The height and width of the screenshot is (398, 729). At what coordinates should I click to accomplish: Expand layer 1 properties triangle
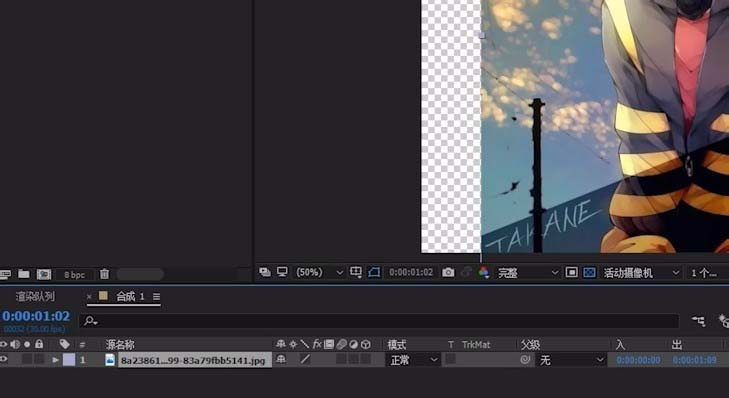pos(56,360)
